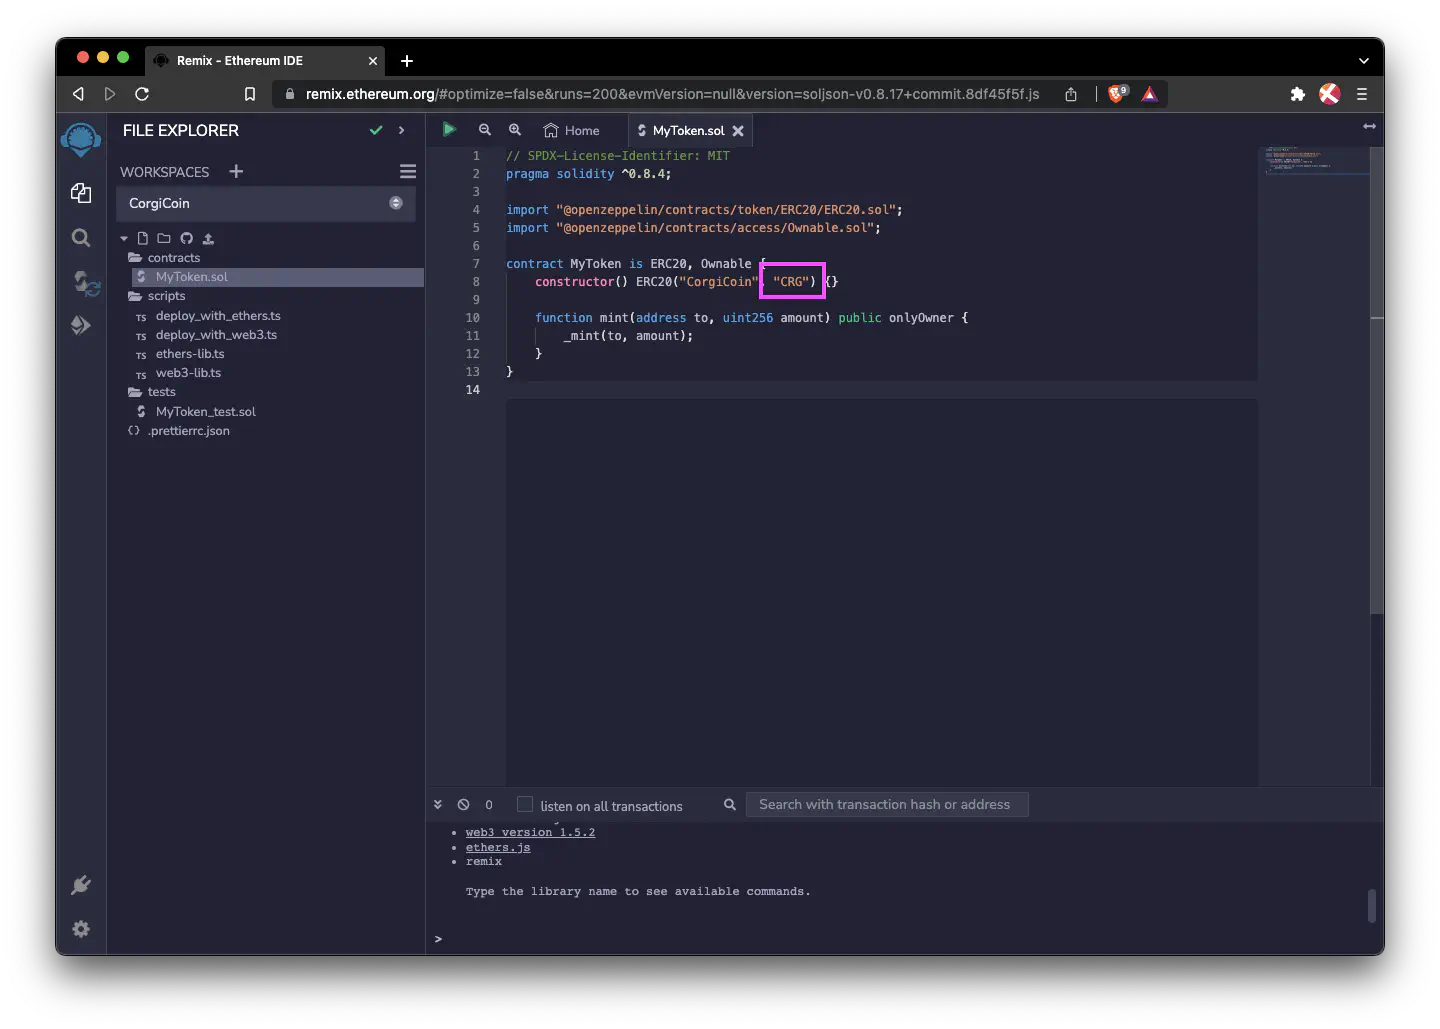Open the tab list chevron
1440x1029 pixels.
(1363, 61)
